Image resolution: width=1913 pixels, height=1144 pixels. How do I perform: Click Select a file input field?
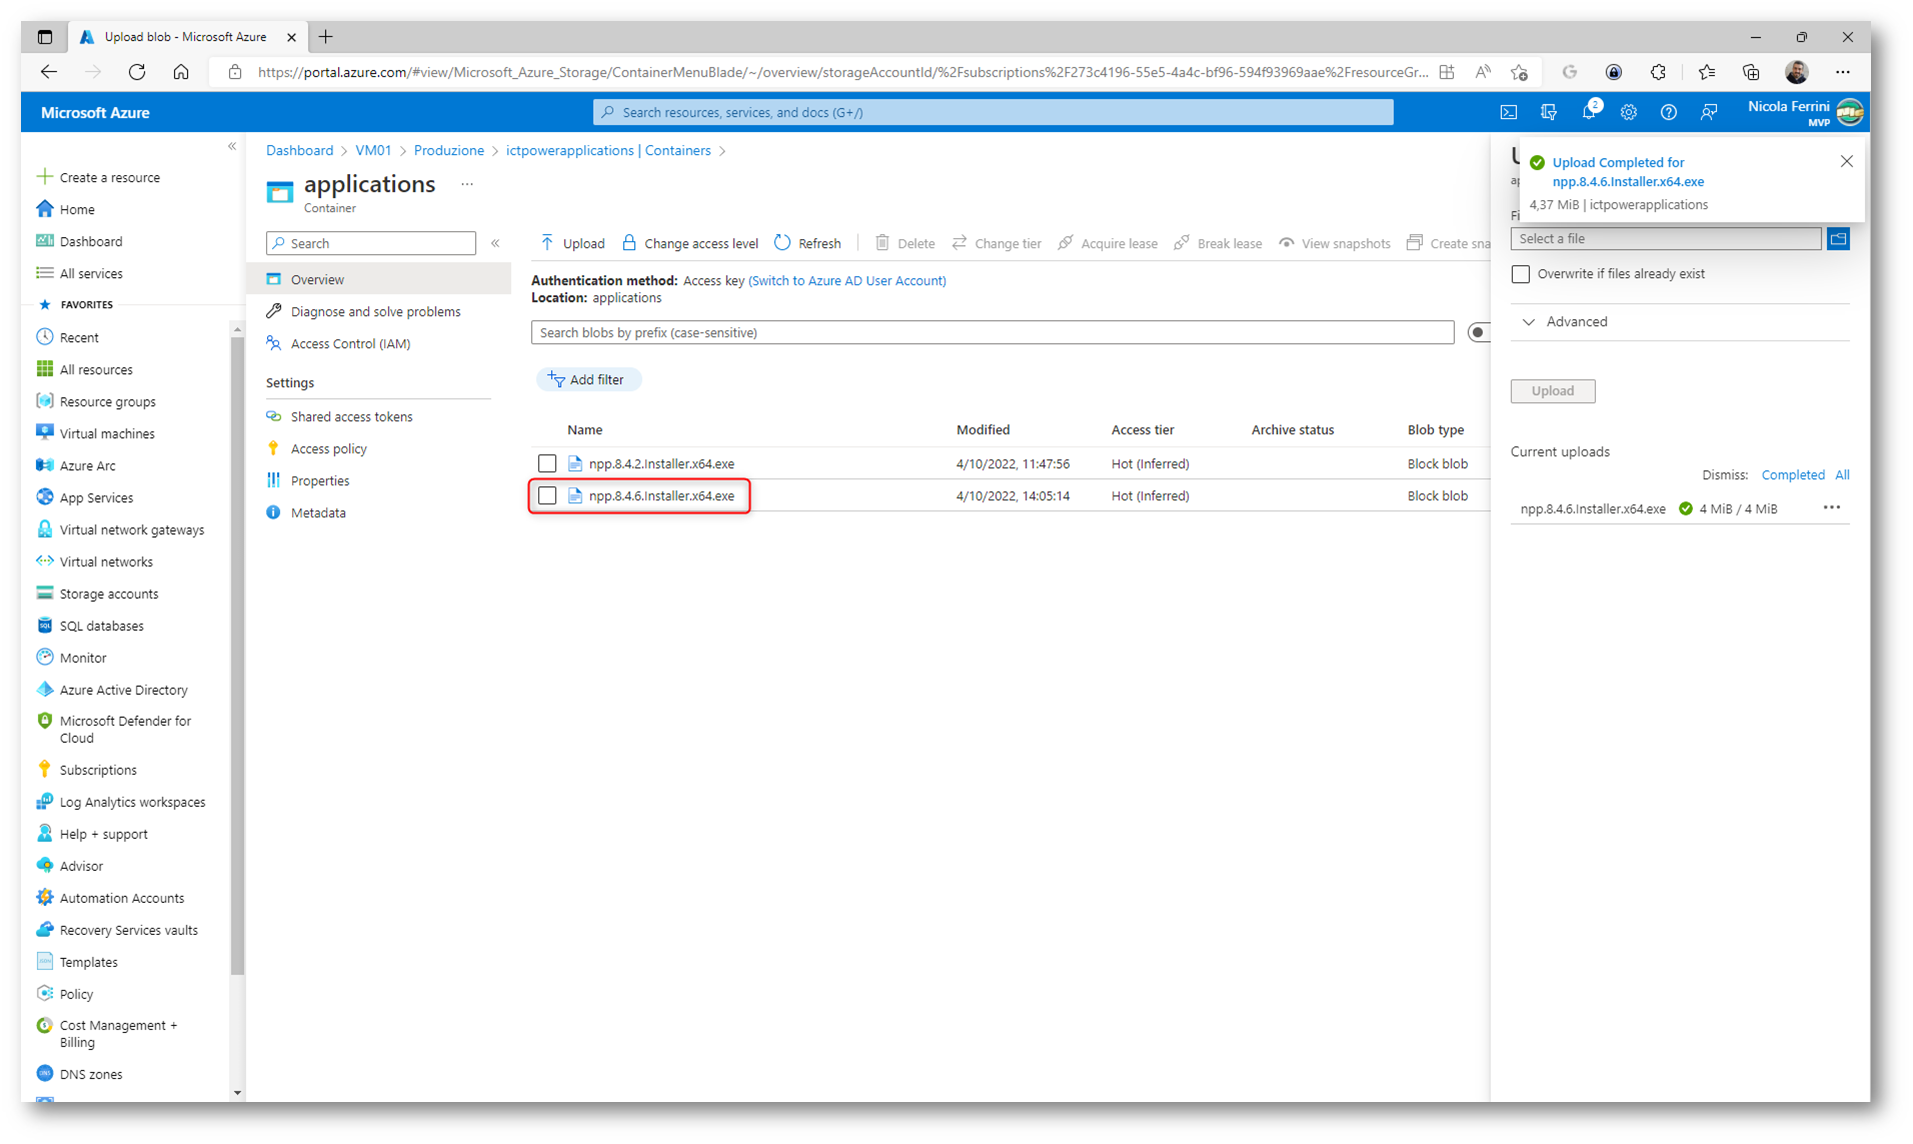(1665, 239)
